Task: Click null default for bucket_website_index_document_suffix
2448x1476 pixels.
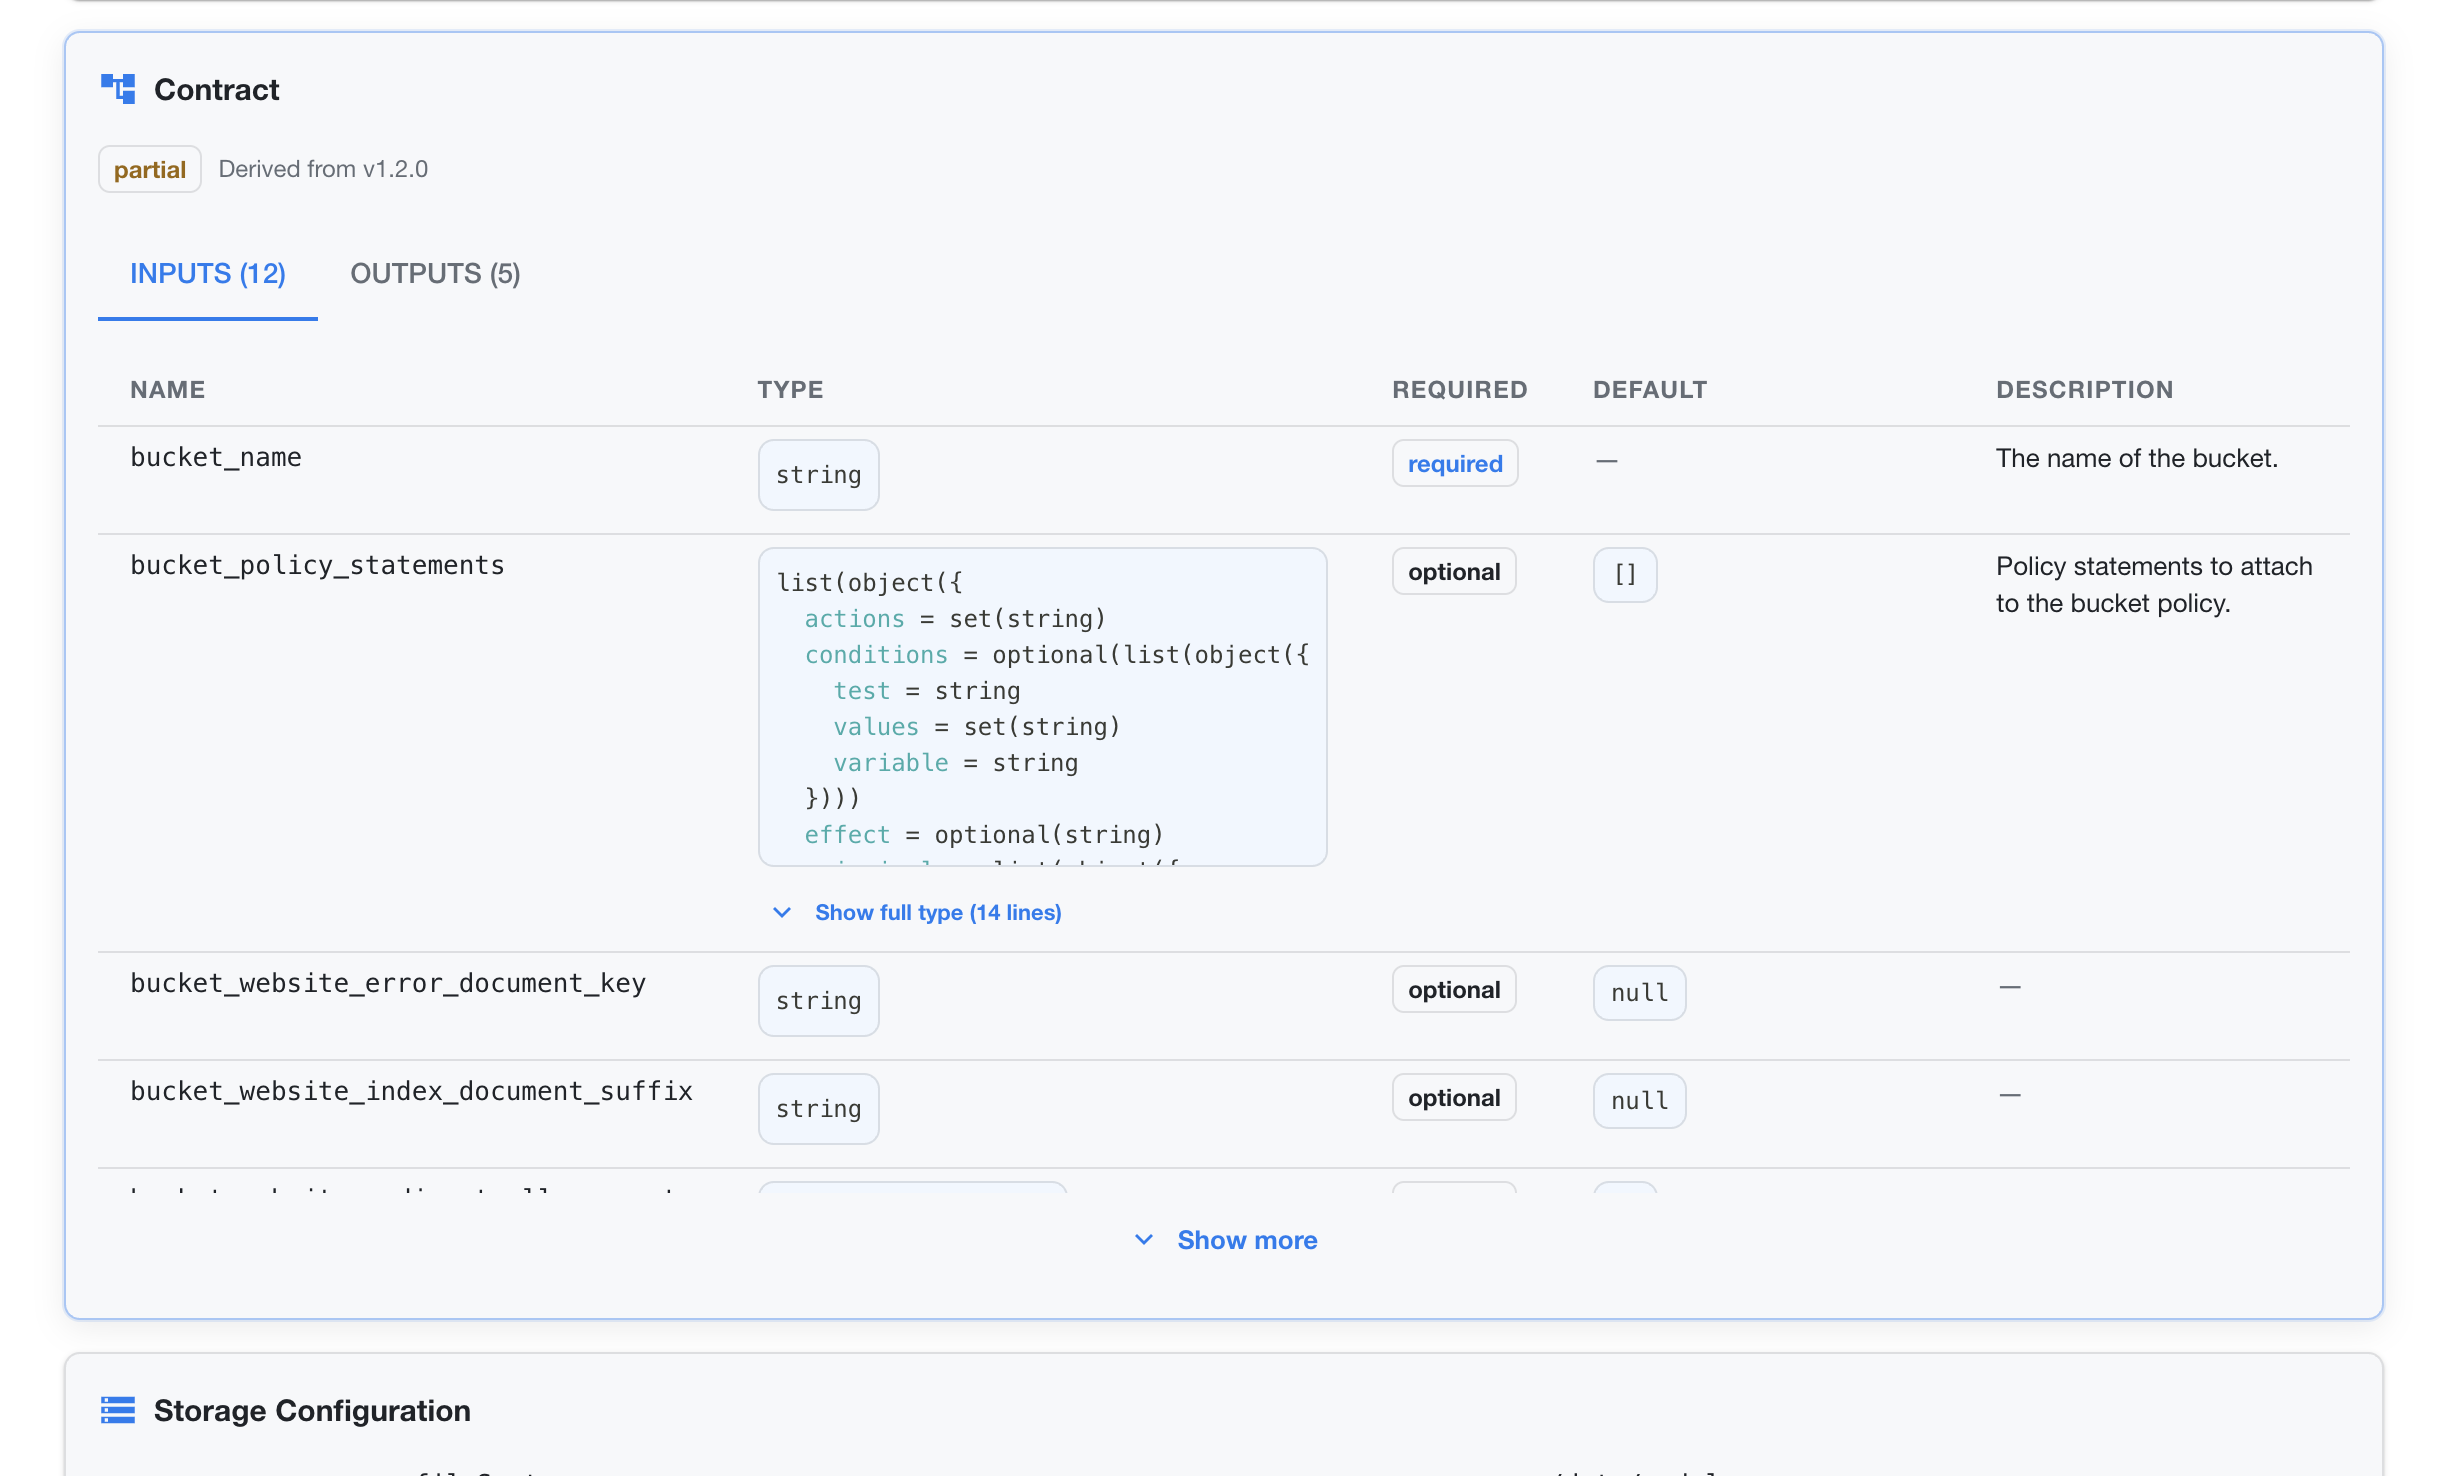Action: 1639,1101
